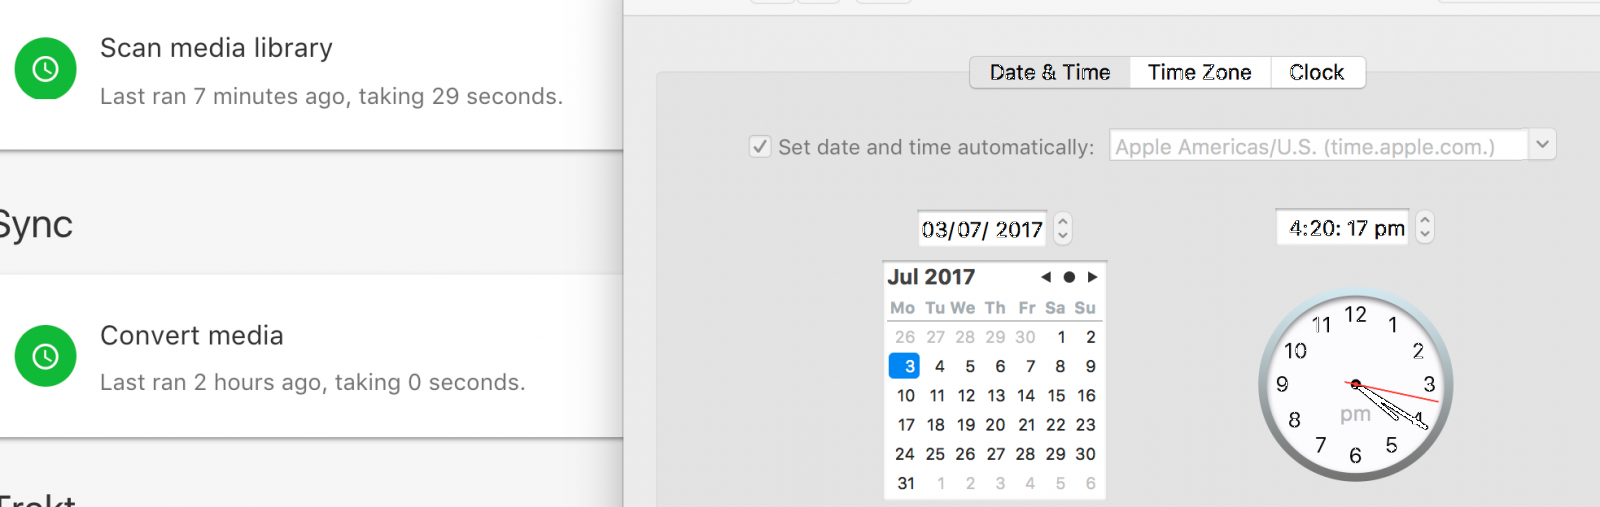Screen dimensions: 1600x507
Task: Click the date field showing 03/07/2017
Action: click(x=981, y=229)
